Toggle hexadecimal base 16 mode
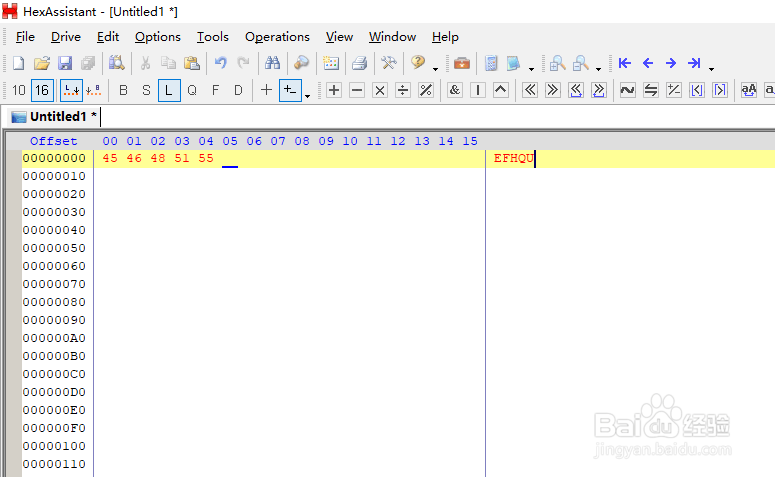The height and width of the screenshot is (477, 775). point(42,90)
